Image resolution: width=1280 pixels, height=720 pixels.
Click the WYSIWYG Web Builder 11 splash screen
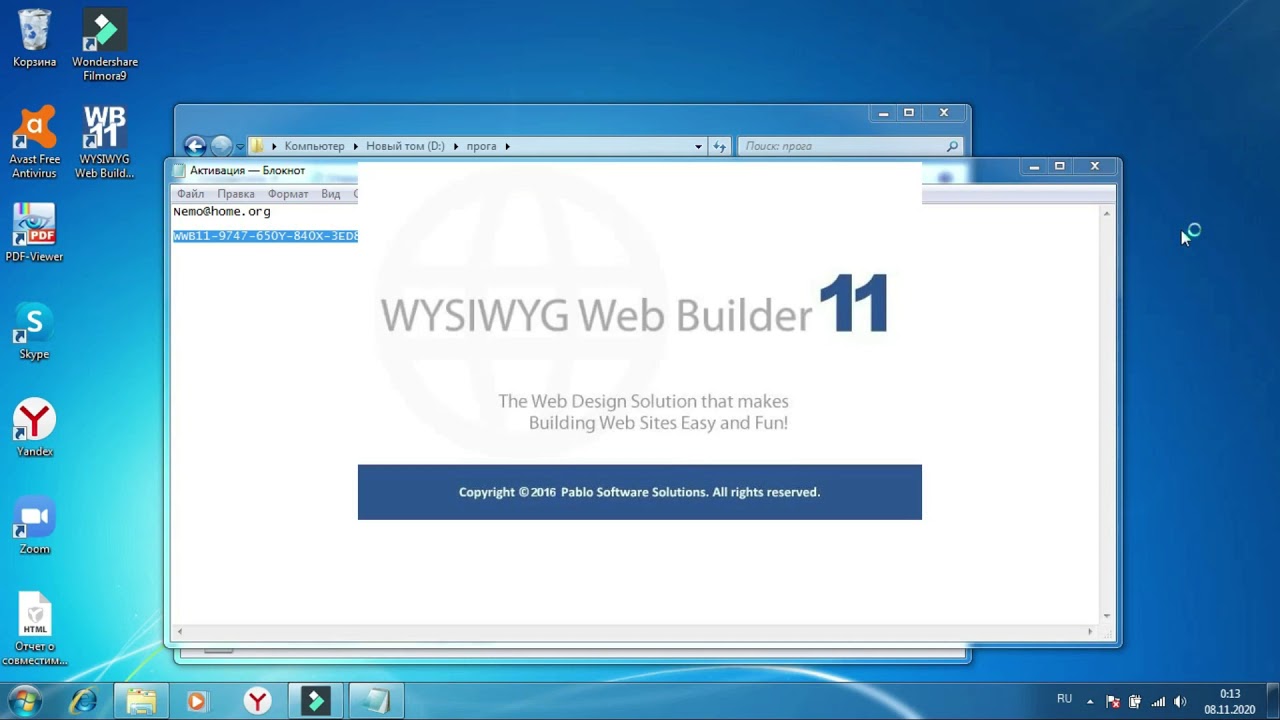(x=640, y=341)
